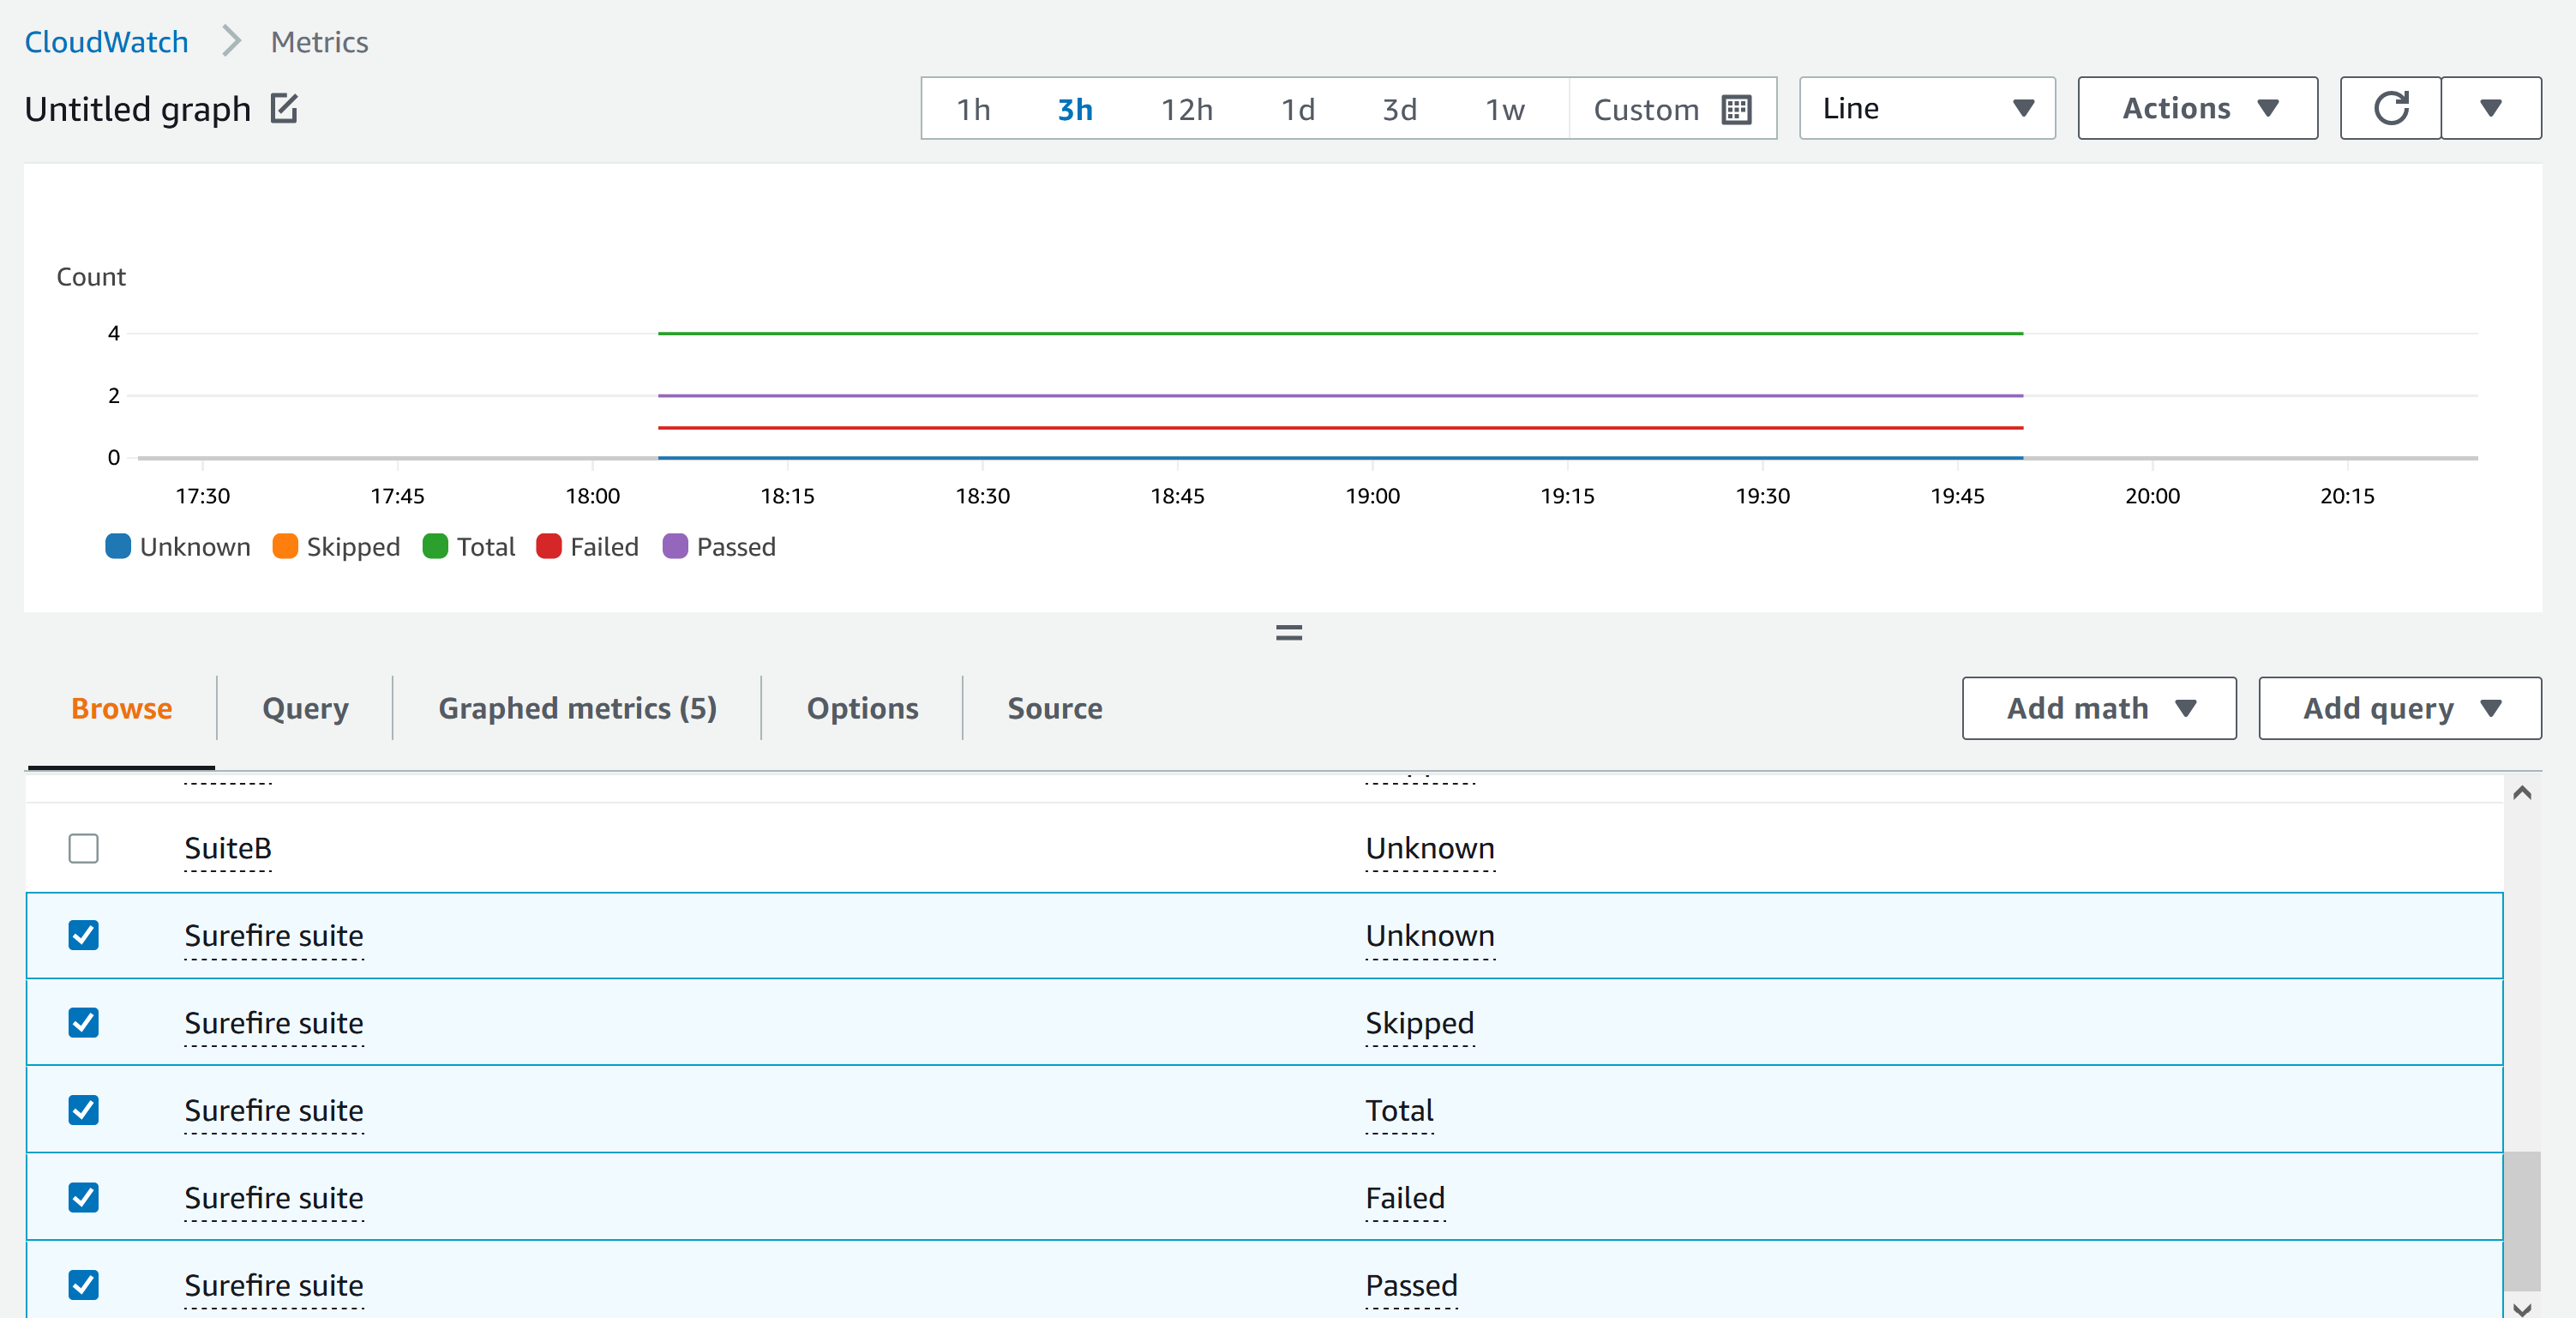Open the Add math dropdown
The image size is (2576, 1318).
coord(2098,708)
